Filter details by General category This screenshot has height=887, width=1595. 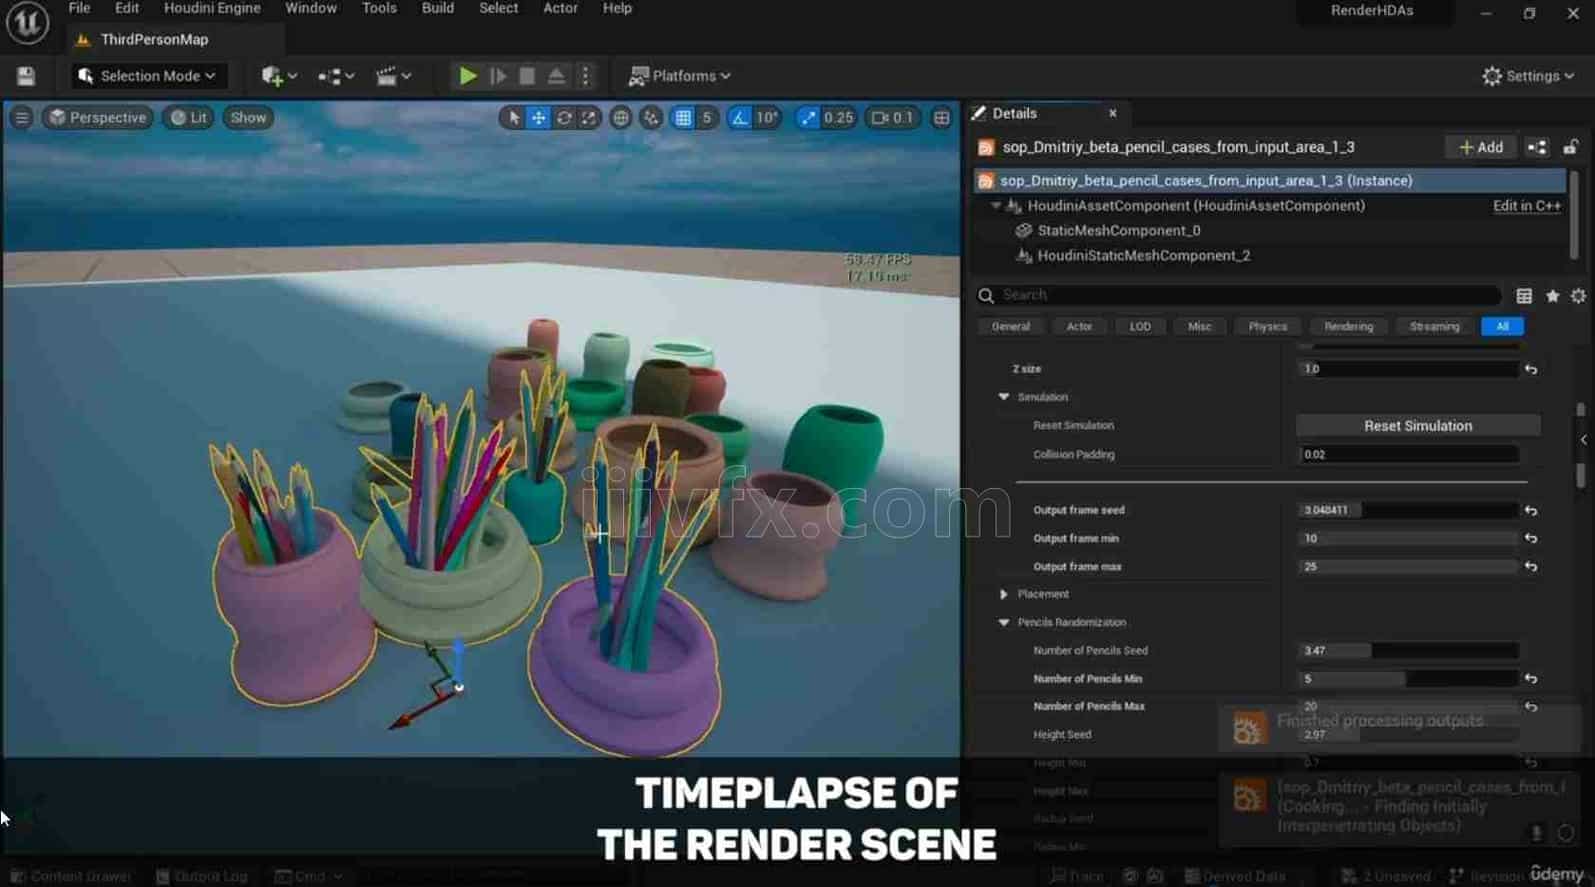(1011, 327)
